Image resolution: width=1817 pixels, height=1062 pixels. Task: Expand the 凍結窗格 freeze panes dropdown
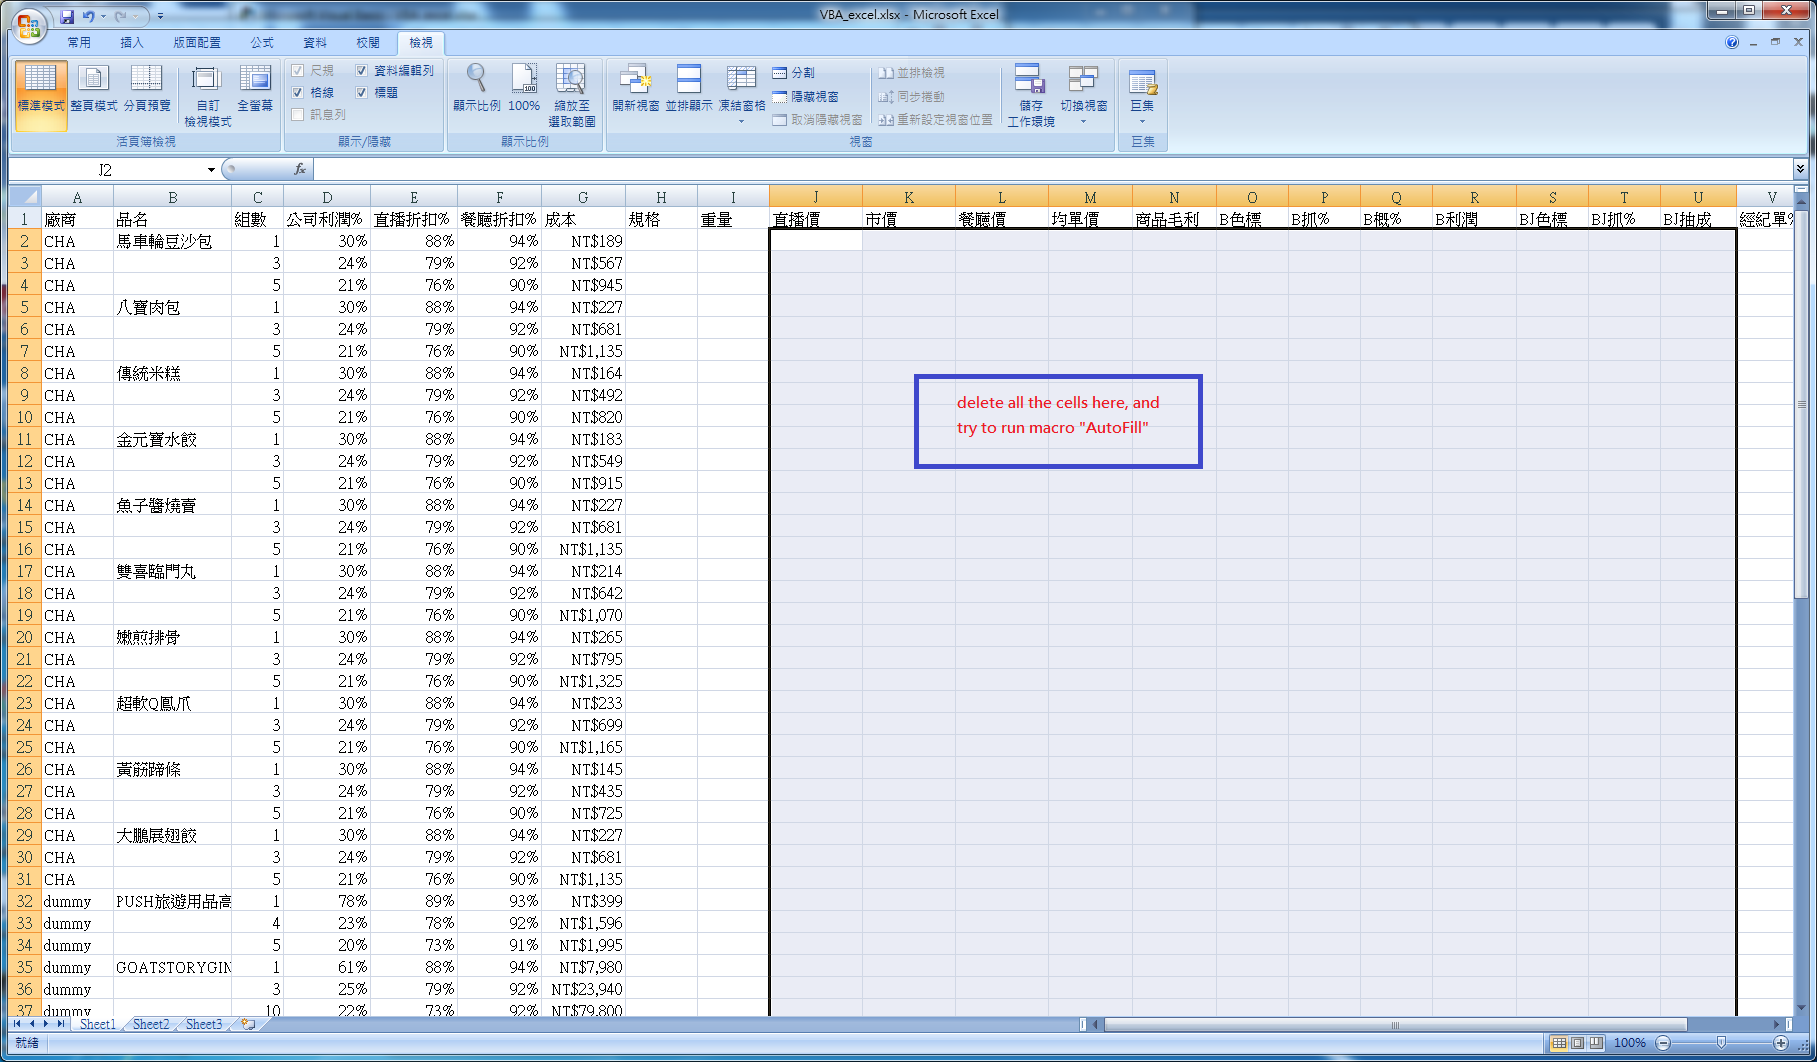pyautogui.click(x=741, y=121)
